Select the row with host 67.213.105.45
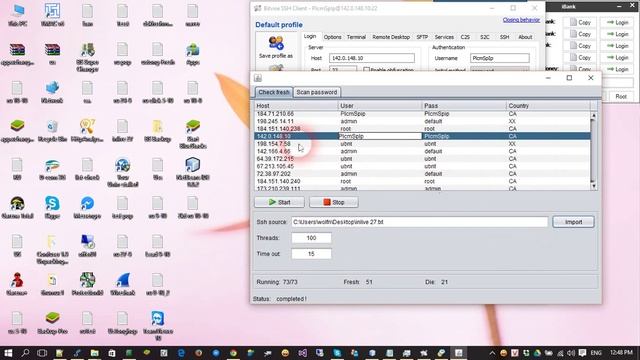 422,166
